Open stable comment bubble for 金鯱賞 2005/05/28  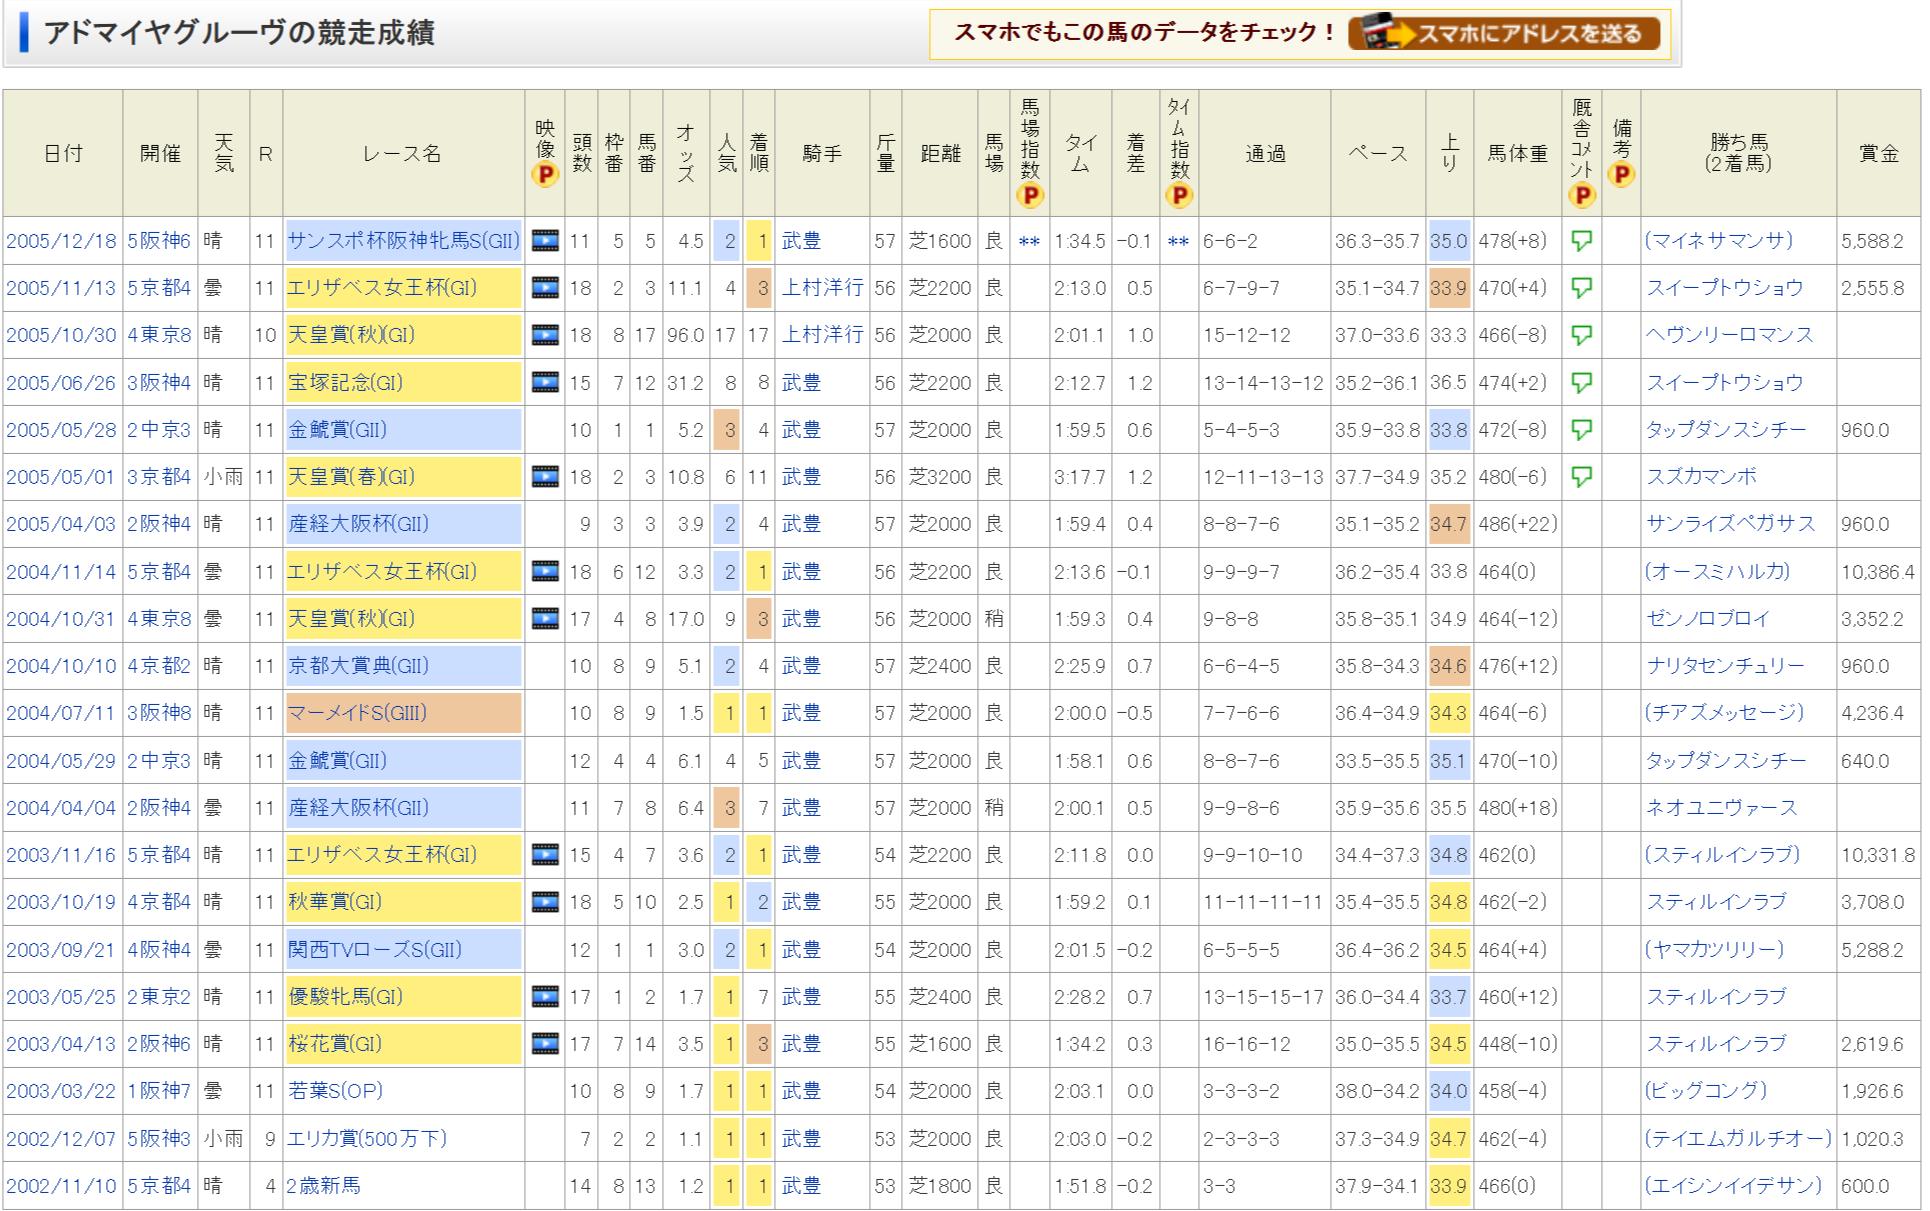tap(1581, 430)
